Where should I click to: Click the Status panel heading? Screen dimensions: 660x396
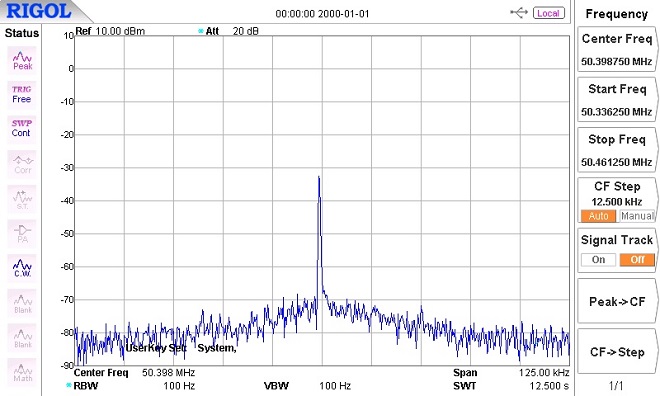(21, 33)
